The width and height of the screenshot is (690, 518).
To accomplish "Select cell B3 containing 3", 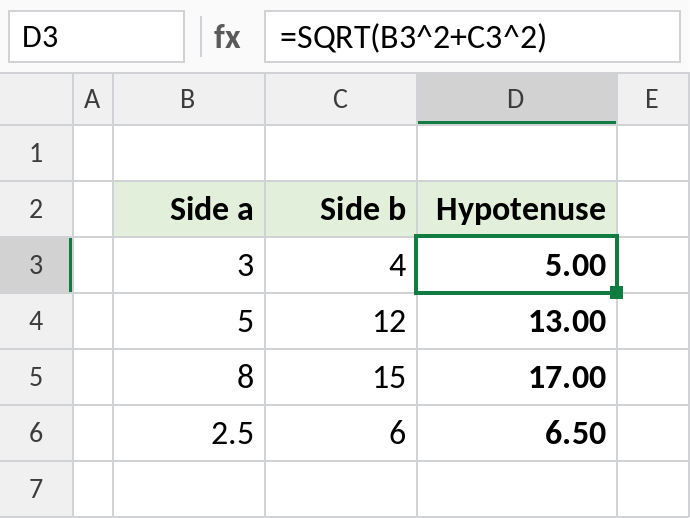I will point(189,265).
